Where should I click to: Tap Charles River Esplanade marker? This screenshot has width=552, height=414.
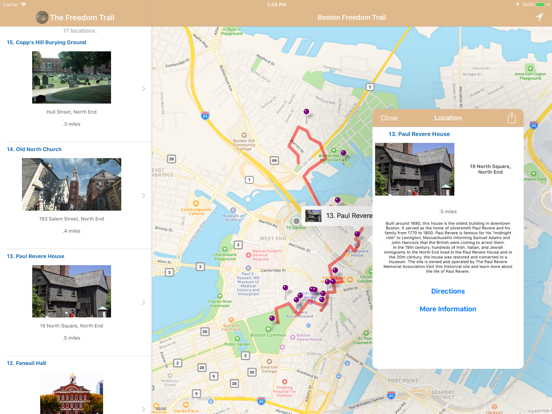[220, 296]
